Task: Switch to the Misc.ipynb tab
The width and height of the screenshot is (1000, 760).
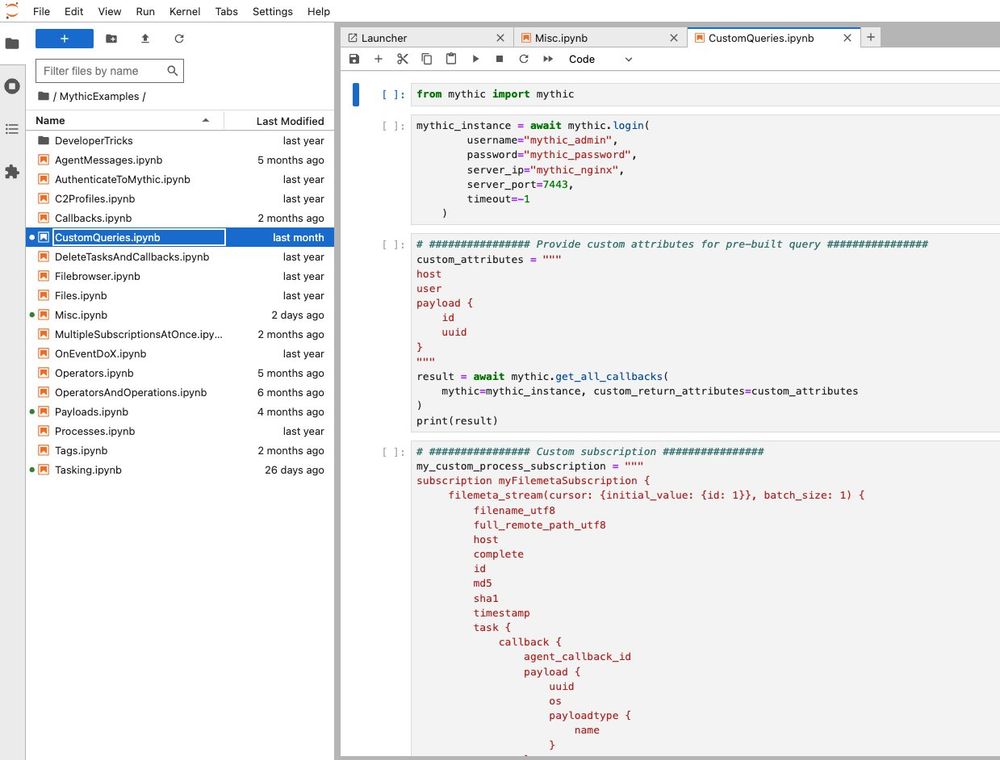Action: [x=599, y=38]
